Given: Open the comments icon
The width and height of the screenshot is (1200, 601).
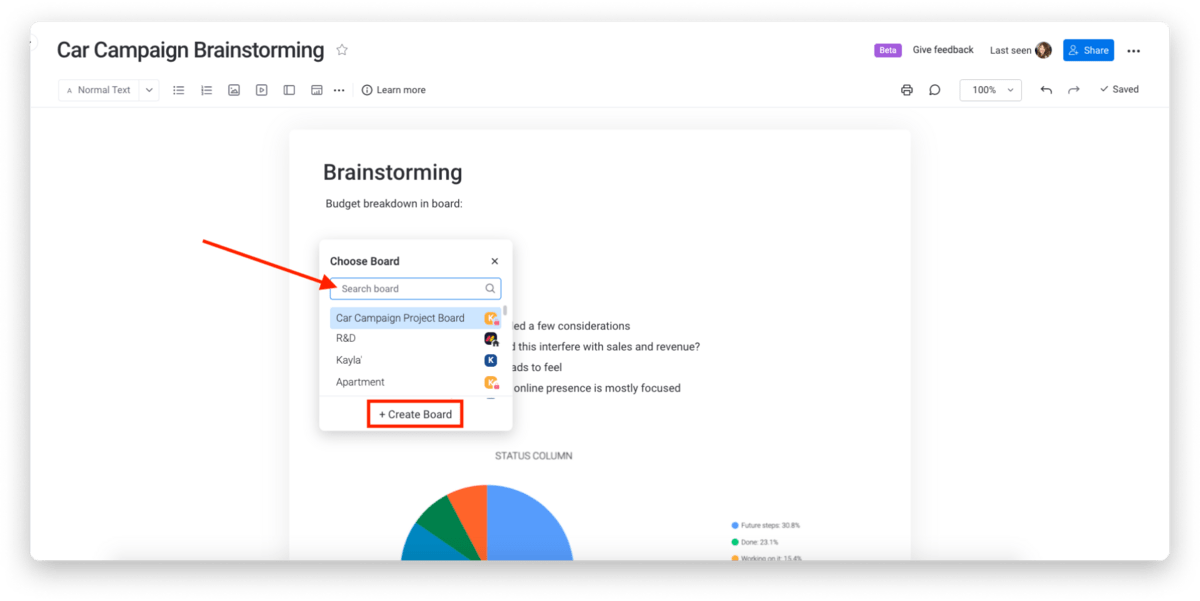Looking at the screenshot, I should (935, 90).
